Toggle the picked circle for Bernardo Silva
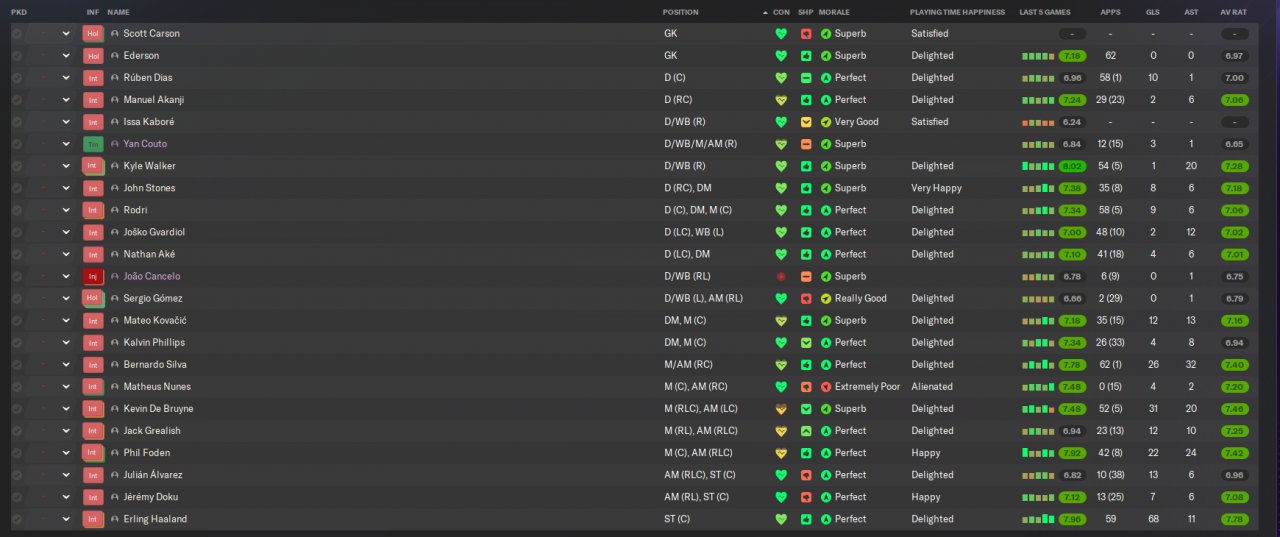Image resolution: width=1280 pixels, height=537 pixels. 17,365
